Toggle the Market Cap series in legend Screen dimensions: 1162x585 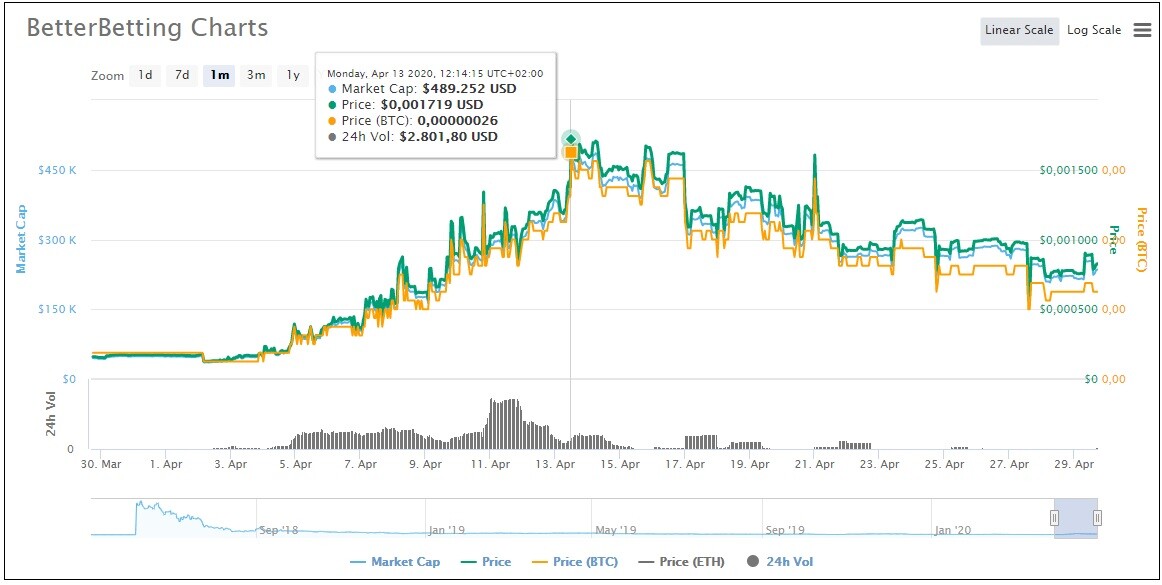394,562
